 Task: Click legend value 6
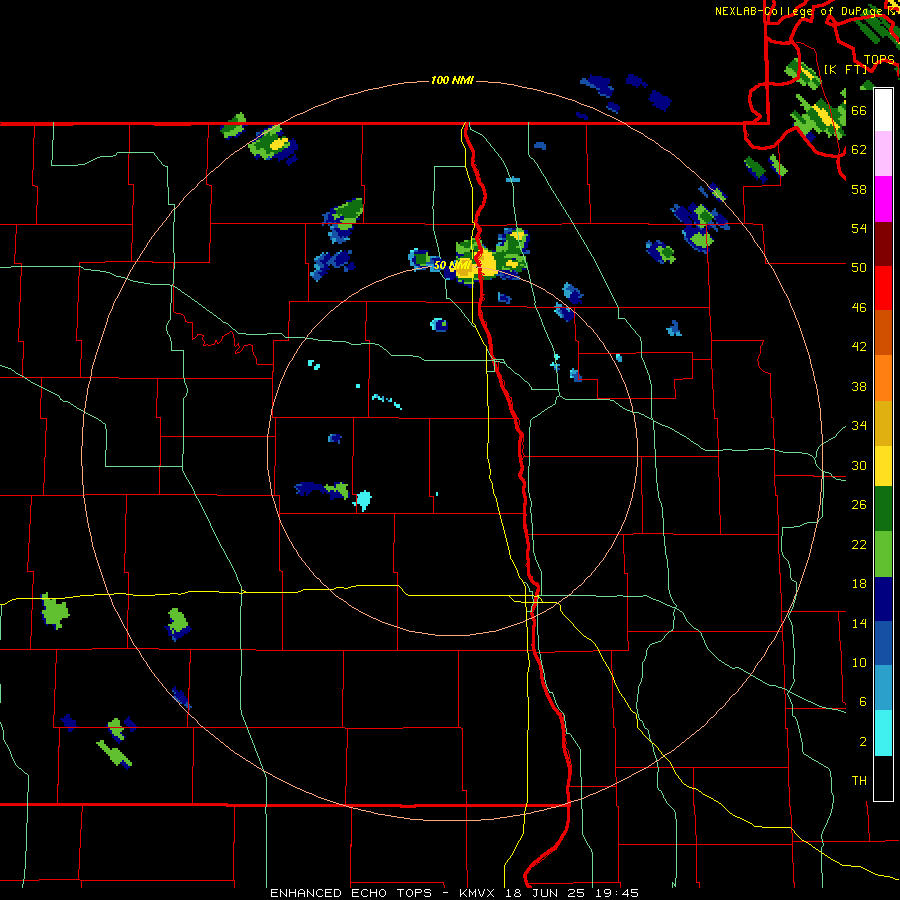tap(863, 702)
